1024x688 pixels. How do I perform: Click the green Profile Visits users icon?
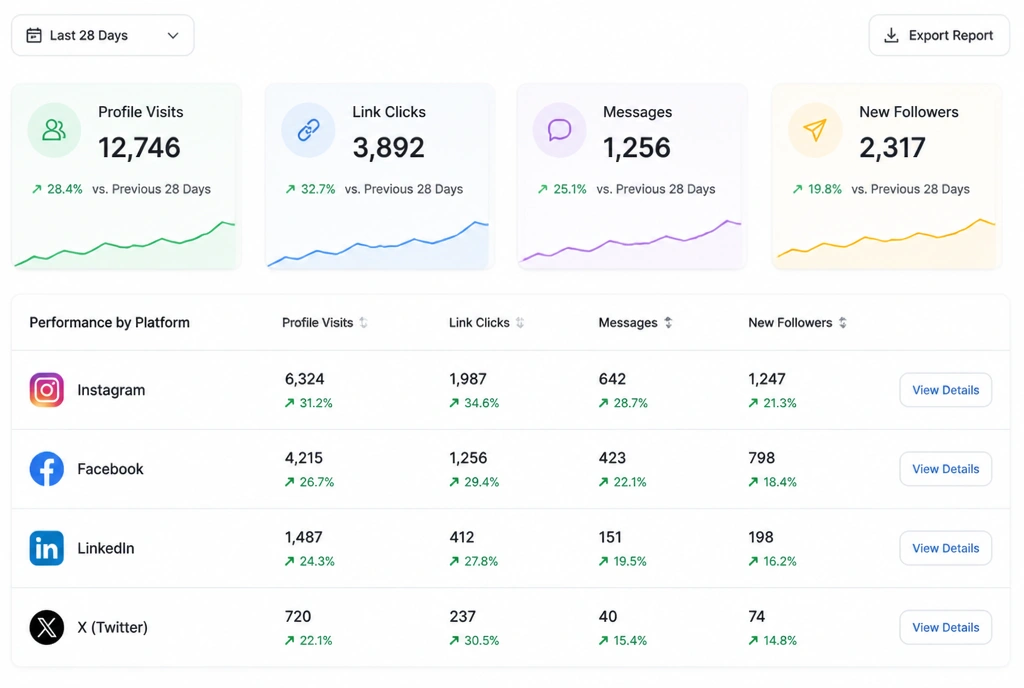click(54, 130)
